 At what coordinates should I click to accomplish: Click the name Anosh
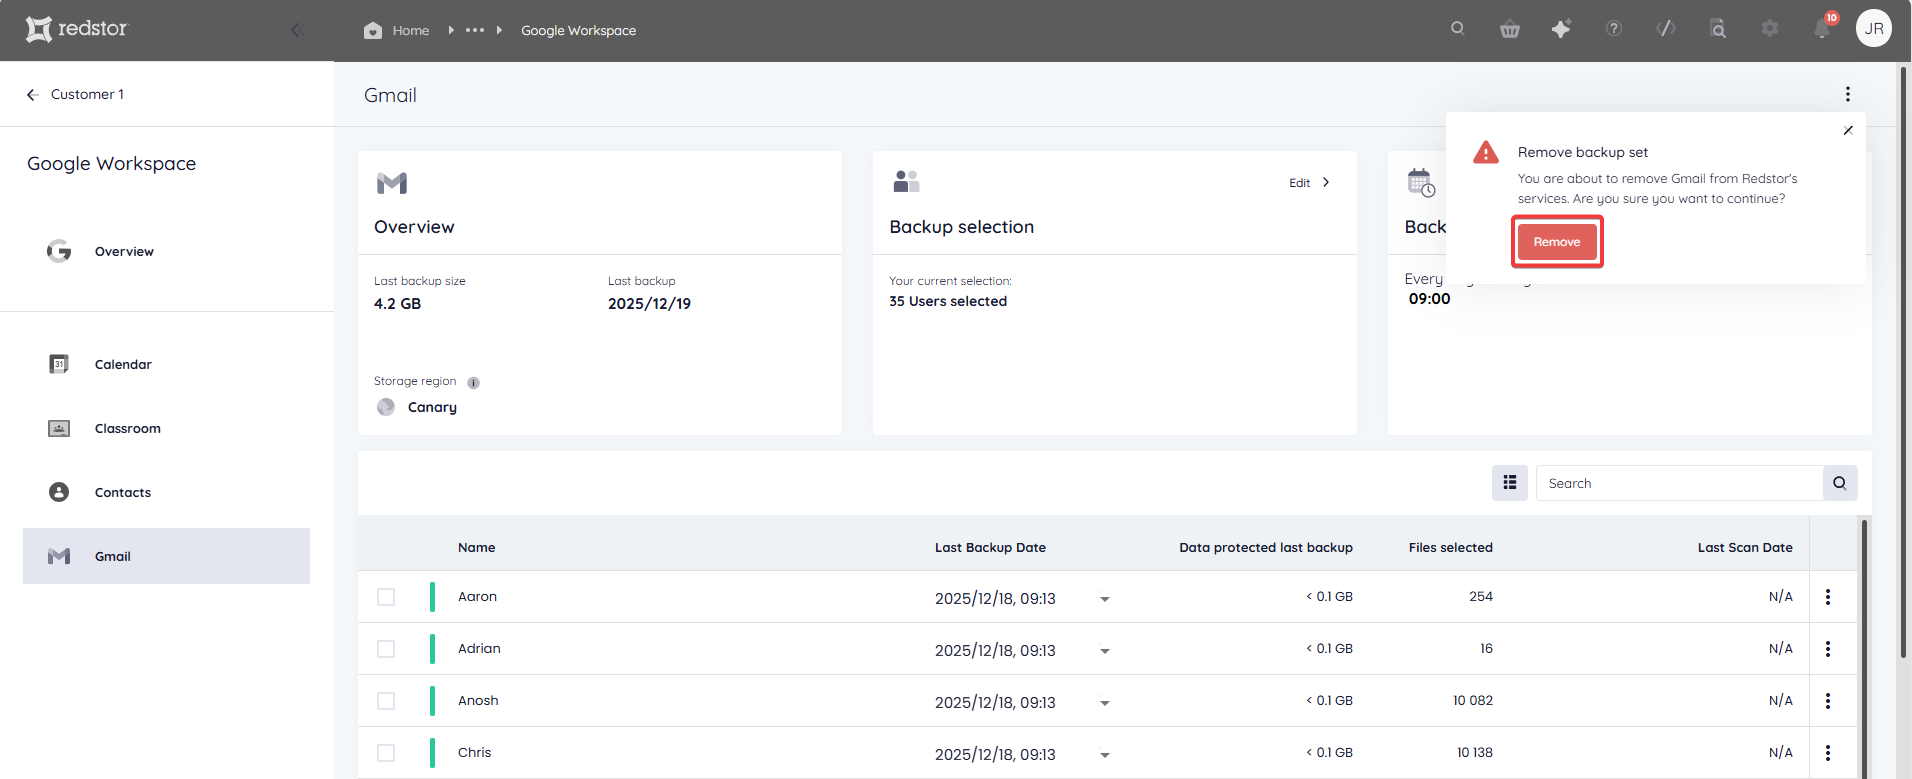(x=478, y=701)
